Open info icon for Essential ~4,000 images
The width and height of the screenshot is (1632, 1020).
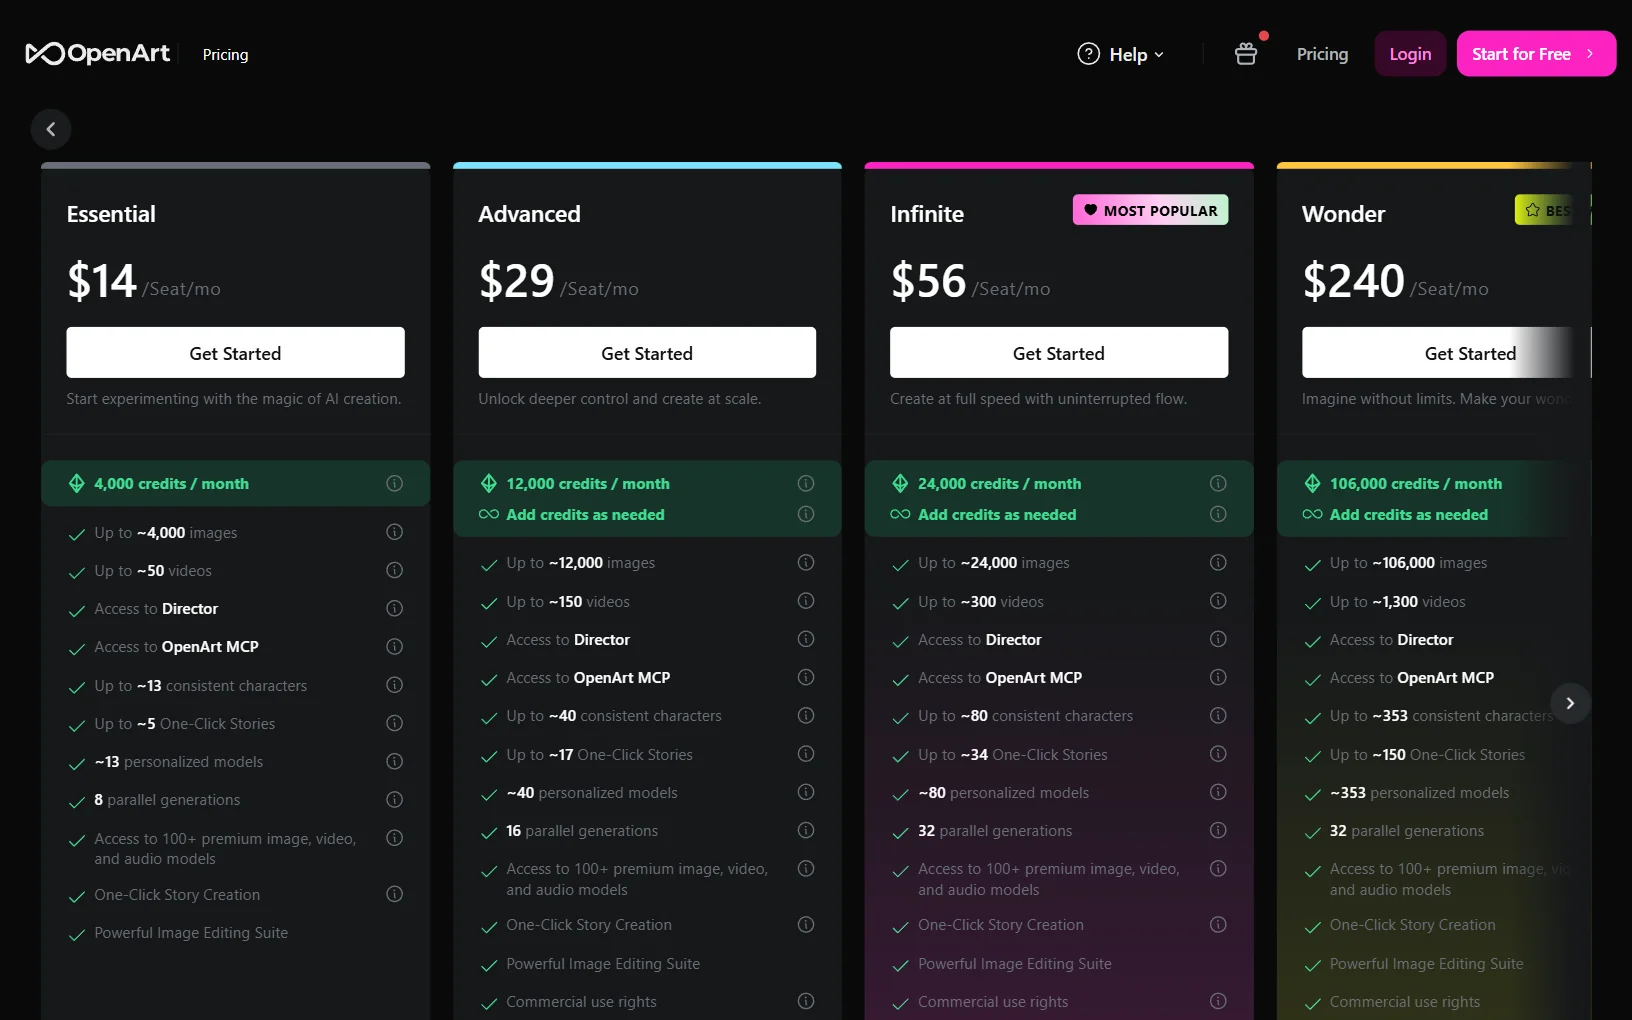coord(395,532)
